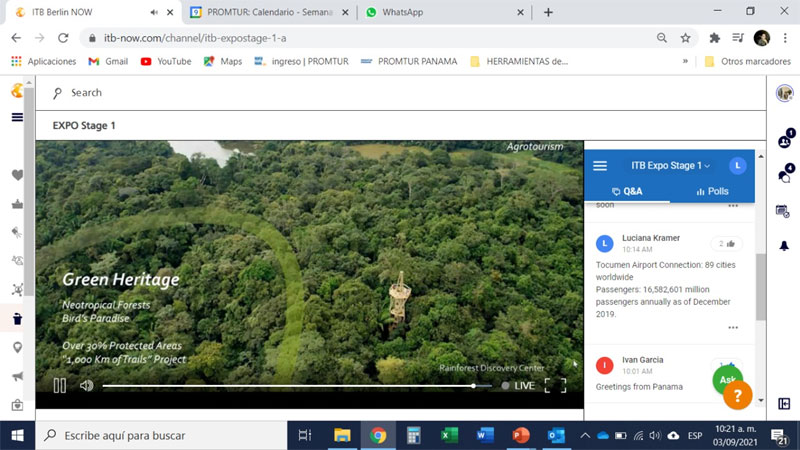This screenshot has width=800, height=450.
Task: Open the user avatar at top right of page
Action: (x=784, y=93)
